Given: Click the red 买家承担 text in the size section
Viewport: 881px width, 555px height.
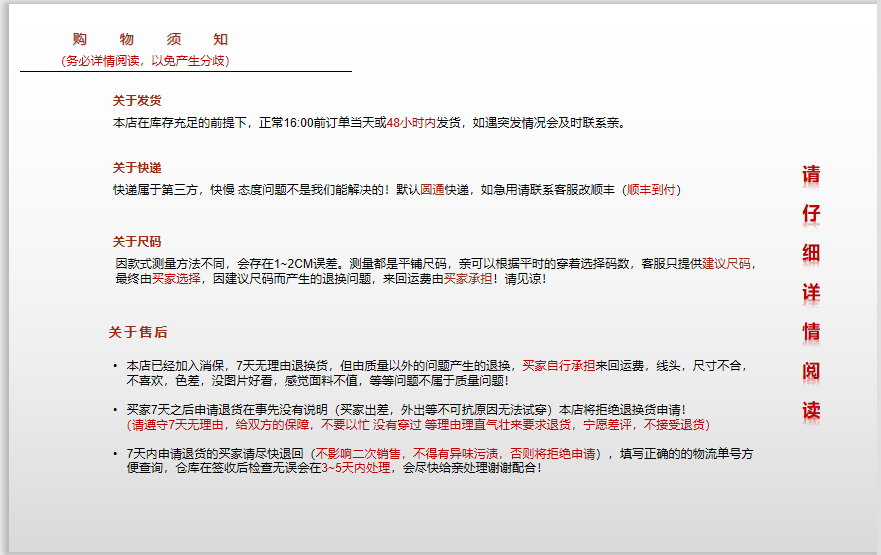Looking at the screenshot, I should pos(468,279).
